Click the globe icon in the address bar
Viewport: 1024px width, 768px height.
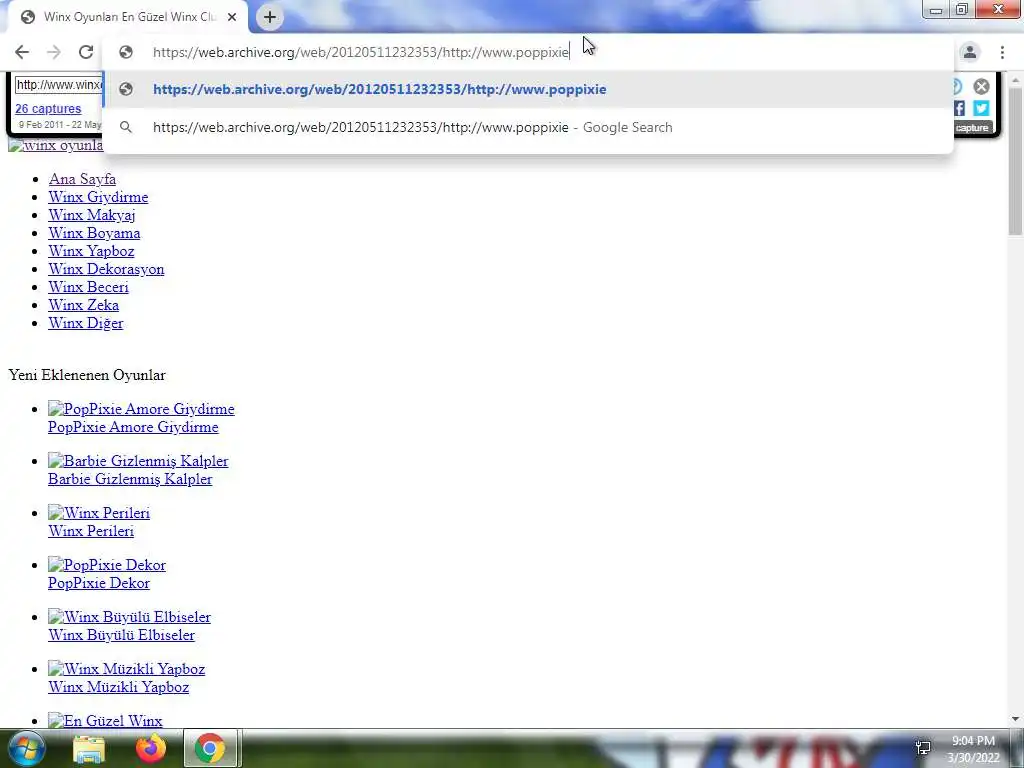[x=126, y=52]
